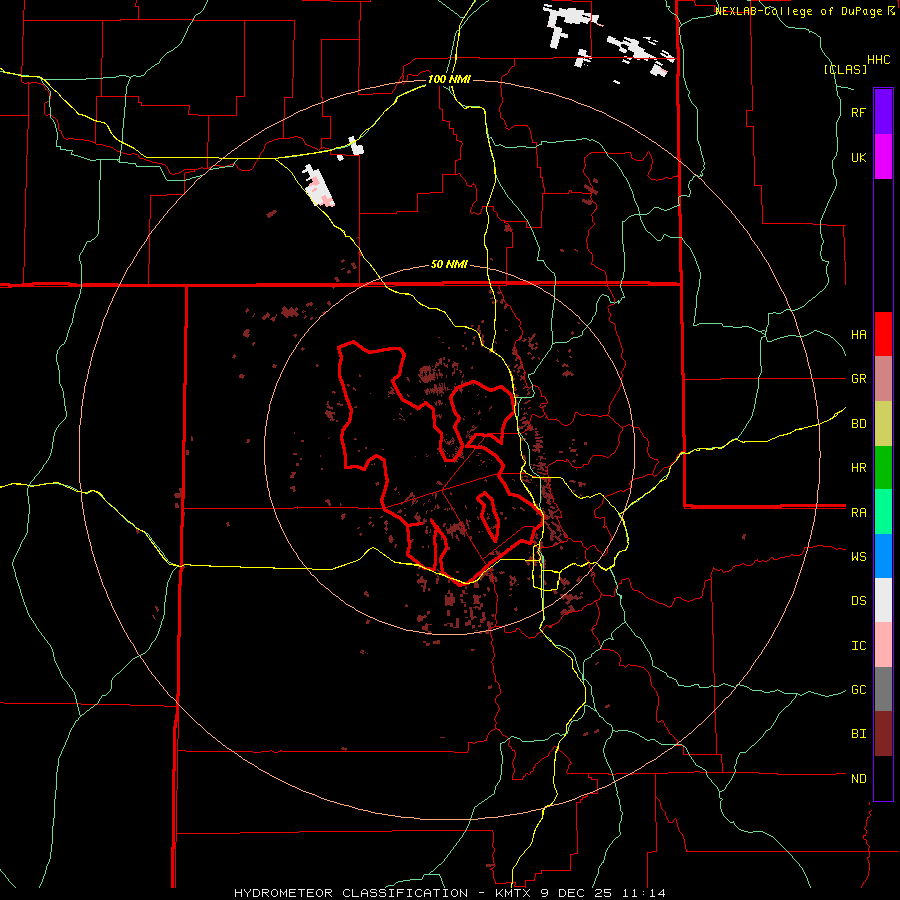
Task: Click the 9 DEC 25 date stamp
Action: tap(577, 893)
